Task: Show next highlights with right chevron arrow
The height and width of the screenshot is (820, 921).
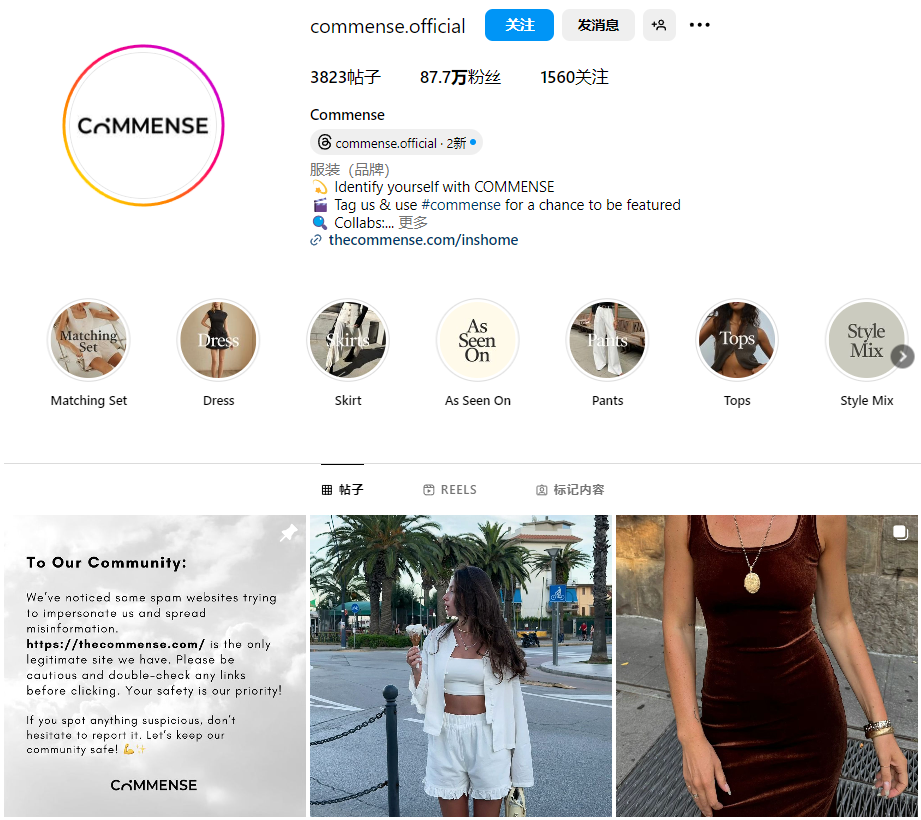Action: 902,357
